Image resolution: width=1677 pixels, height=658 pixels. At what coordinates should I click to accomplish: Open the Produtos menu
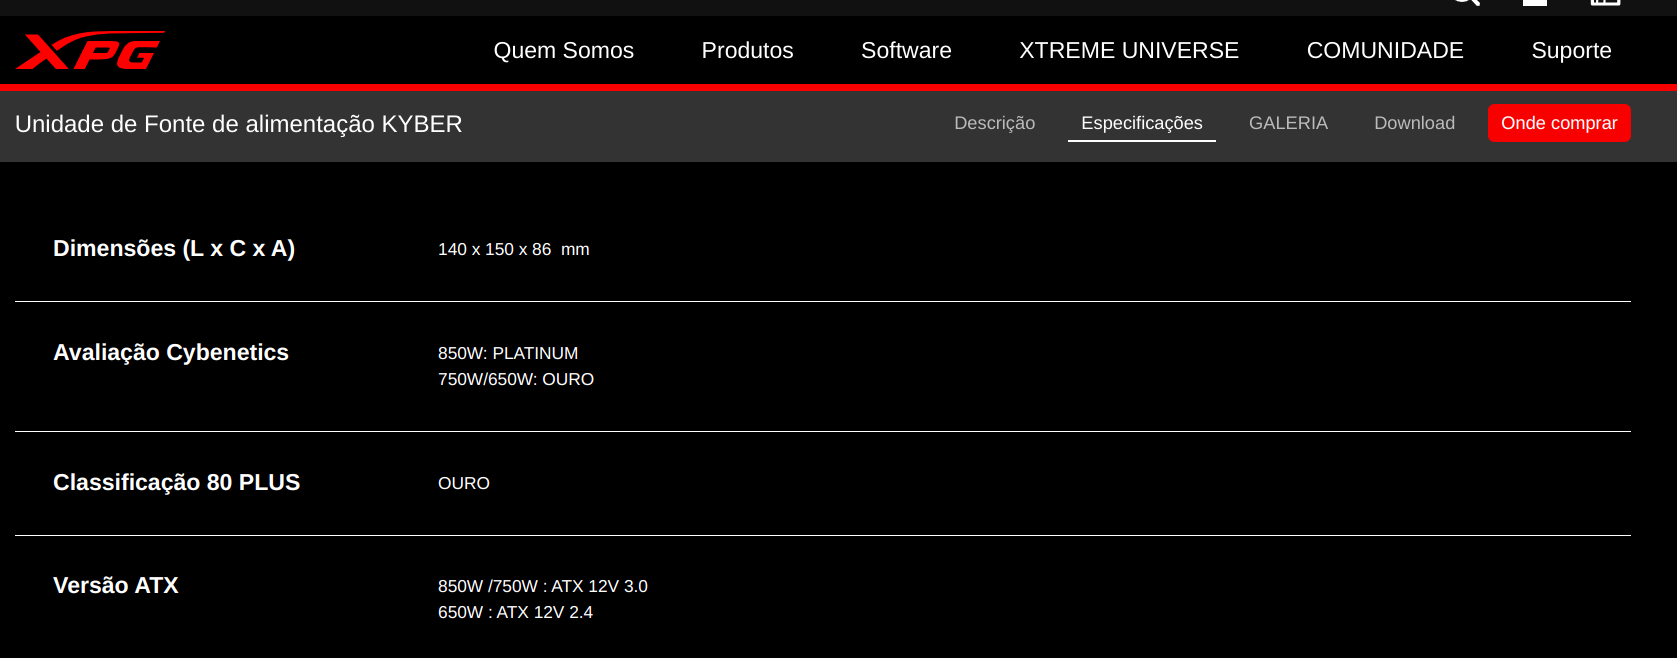pos(747,50)
